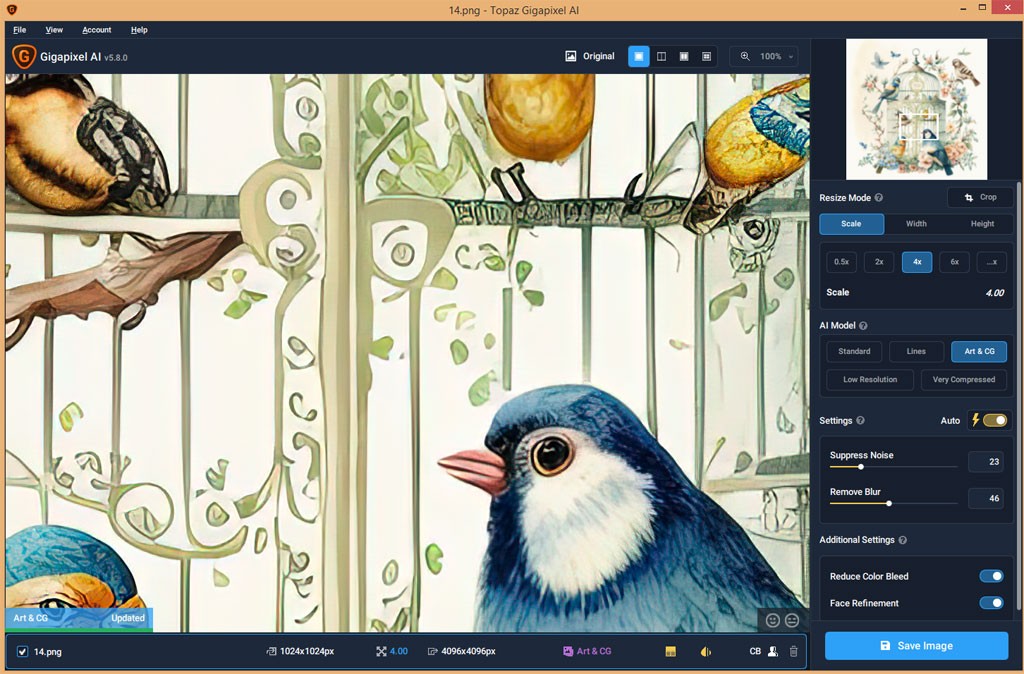Select the split view icon

click(662, 57)
